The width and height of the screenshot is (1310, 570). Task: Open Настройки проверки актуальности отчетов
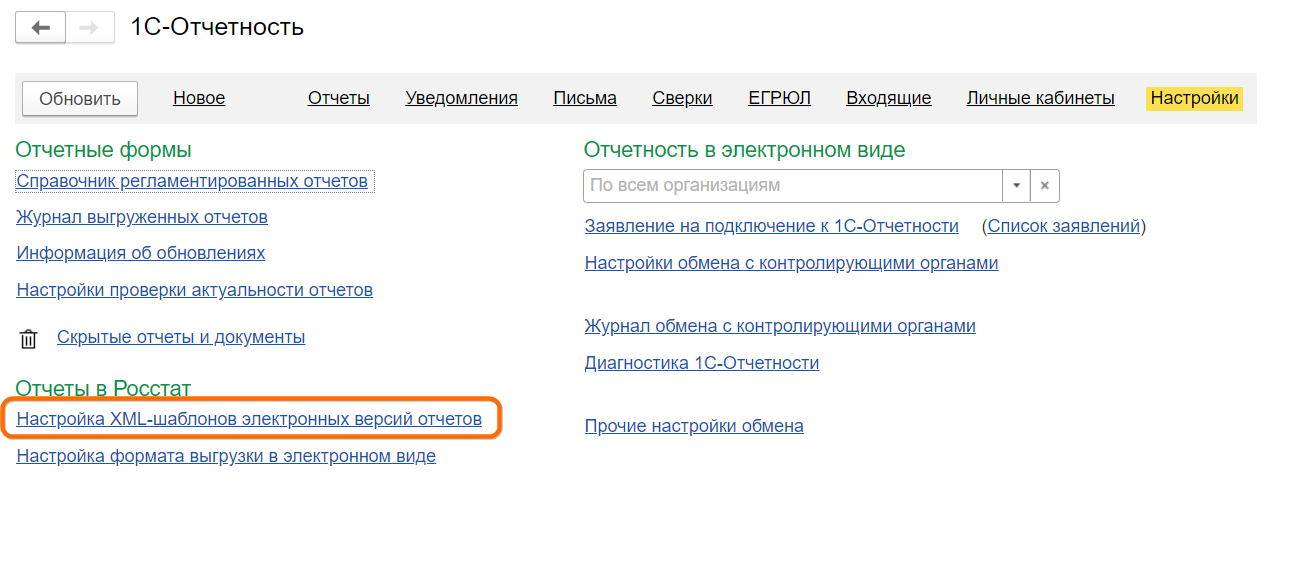pyautogui.click(x=195, y=290)
